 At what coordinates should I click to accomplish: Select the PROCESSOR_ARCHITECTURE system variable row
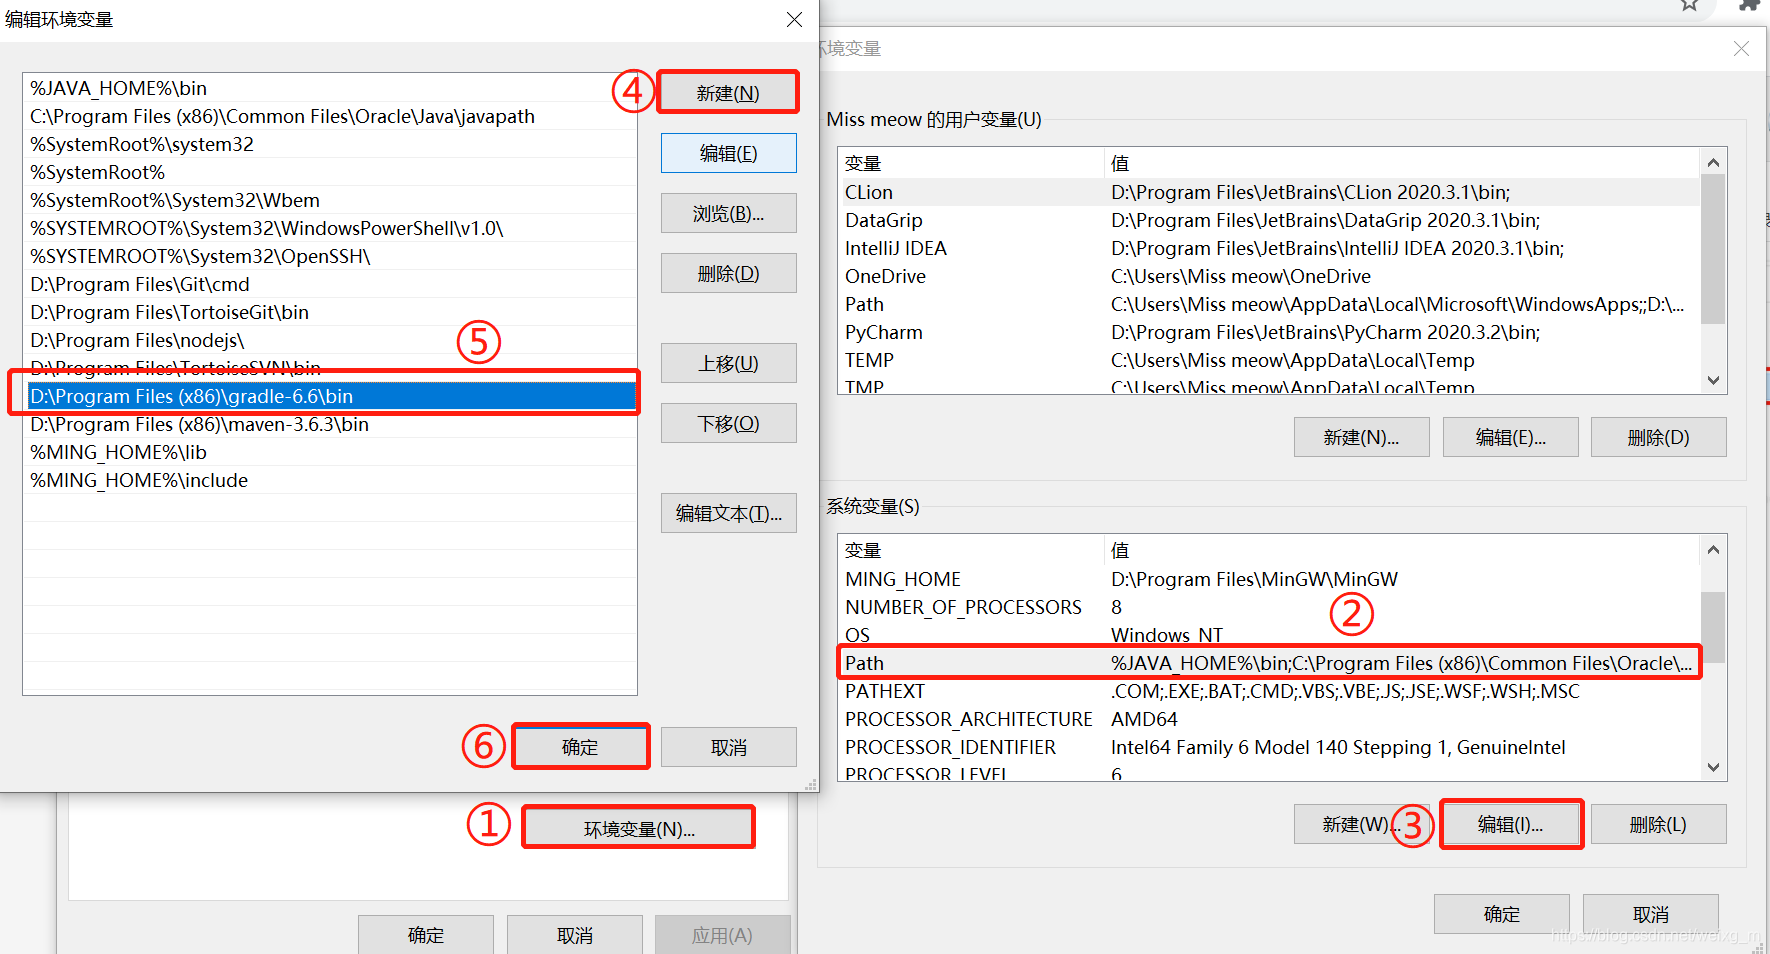click(1268, 719)
